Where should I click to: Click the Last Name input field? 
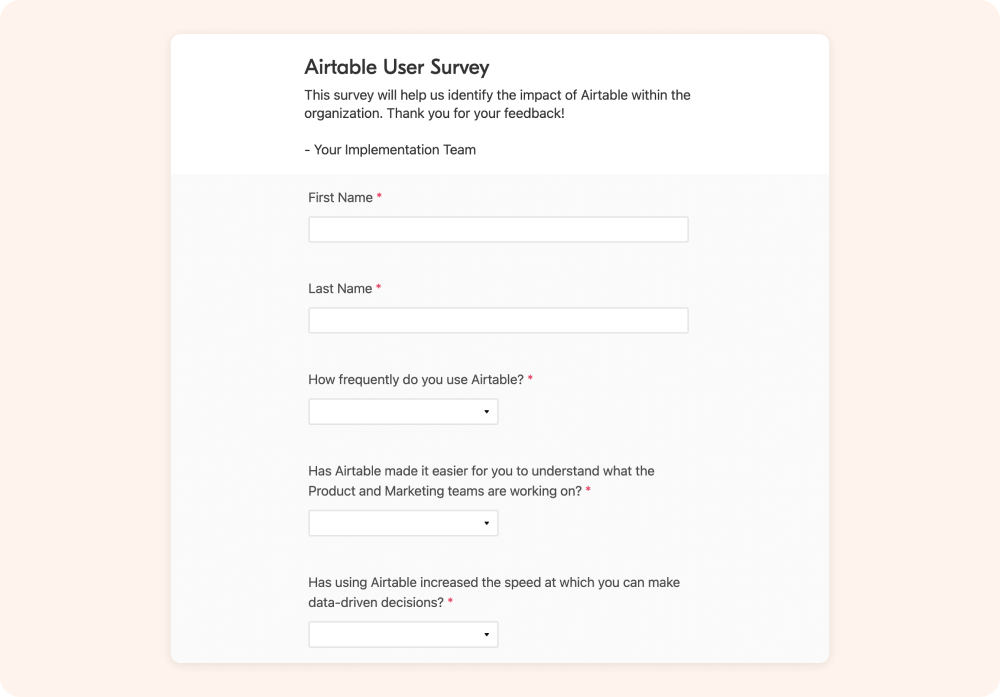(497, 320)
